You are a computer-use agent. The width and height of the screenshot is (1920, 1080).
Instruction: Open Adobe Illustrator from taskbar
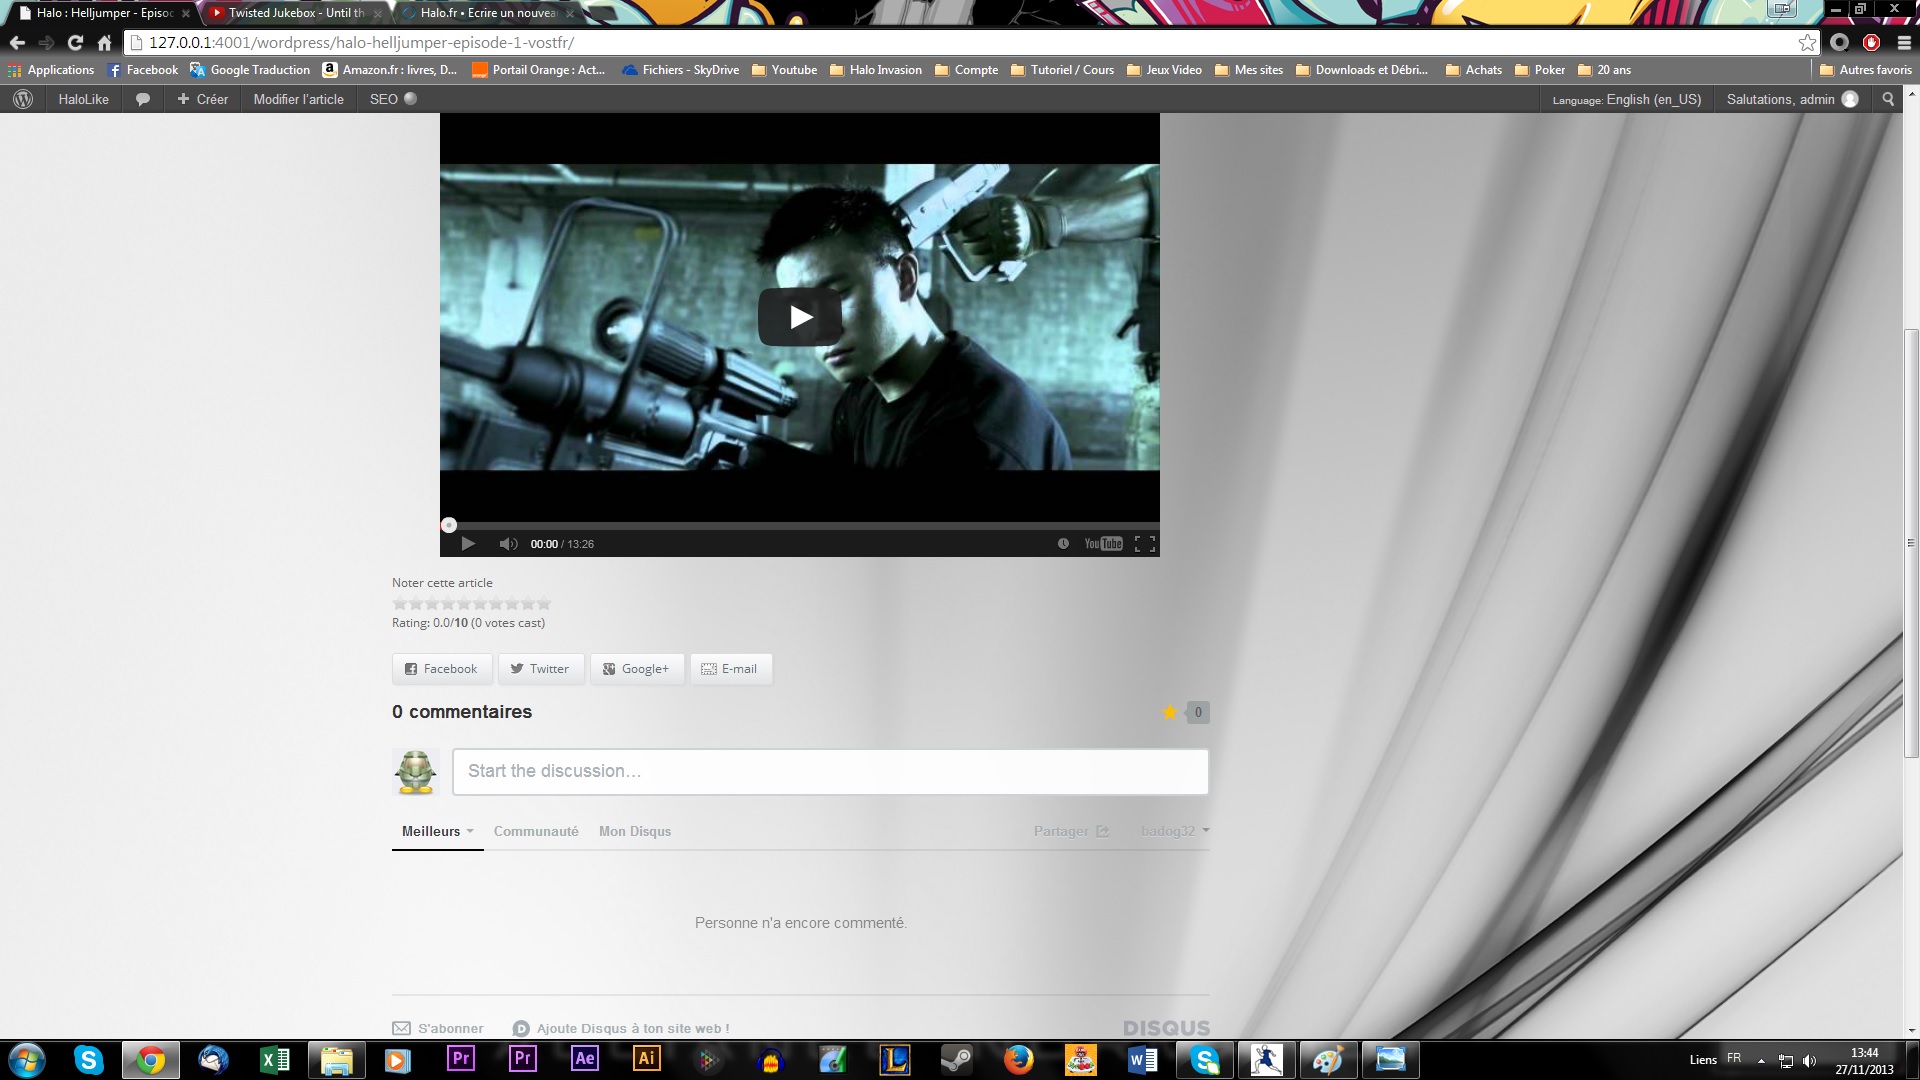click(646, 1060)
